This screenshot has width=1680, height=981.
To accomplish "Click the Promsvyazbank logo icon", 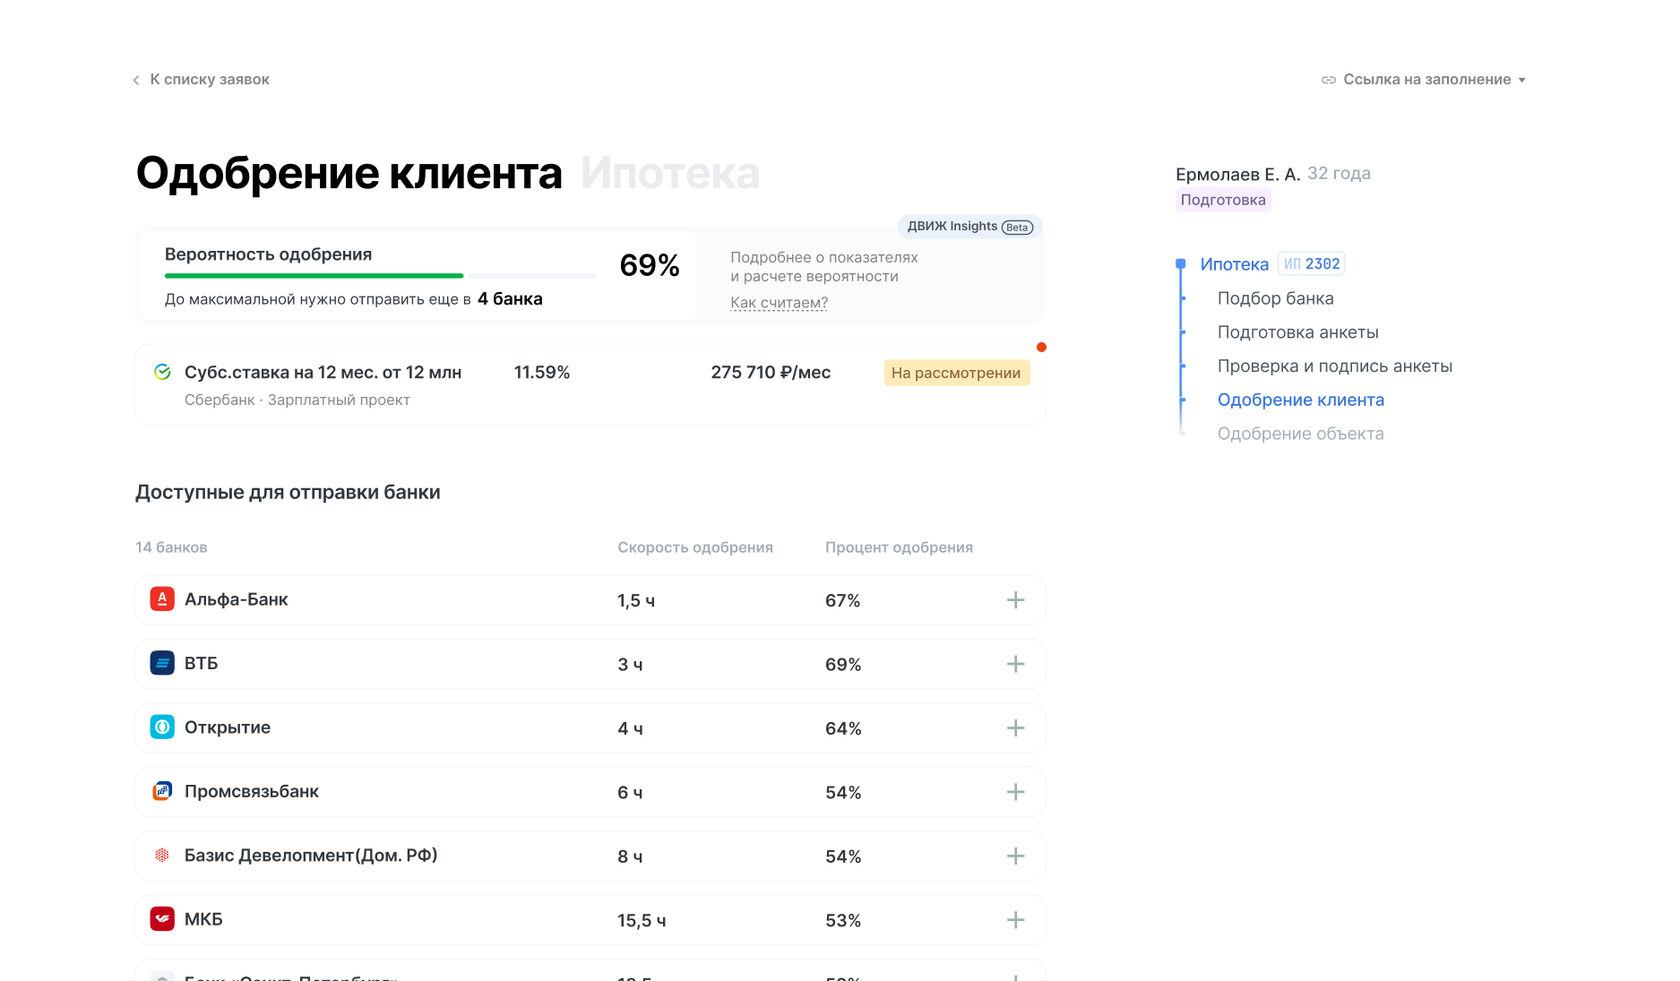I will (162, 791).
